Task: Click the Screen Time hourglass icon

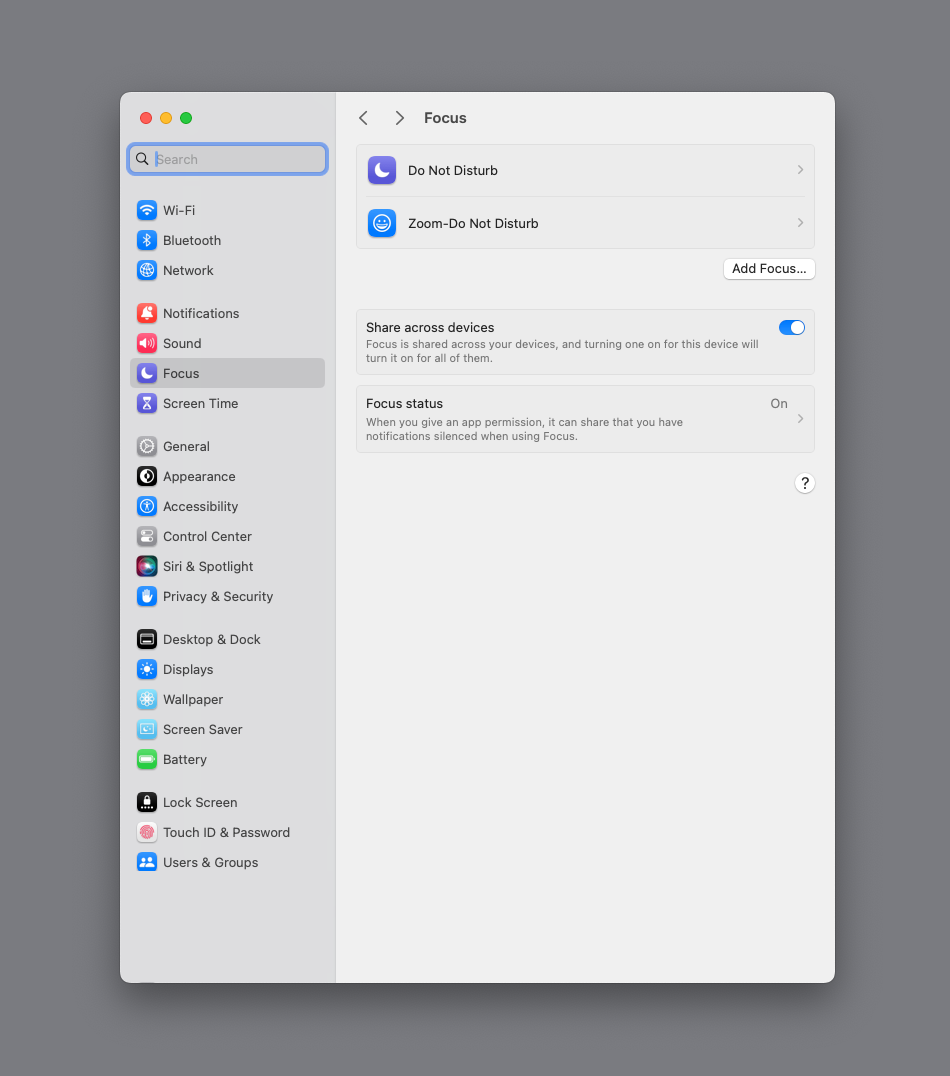Action: click(x=147, y=404)
